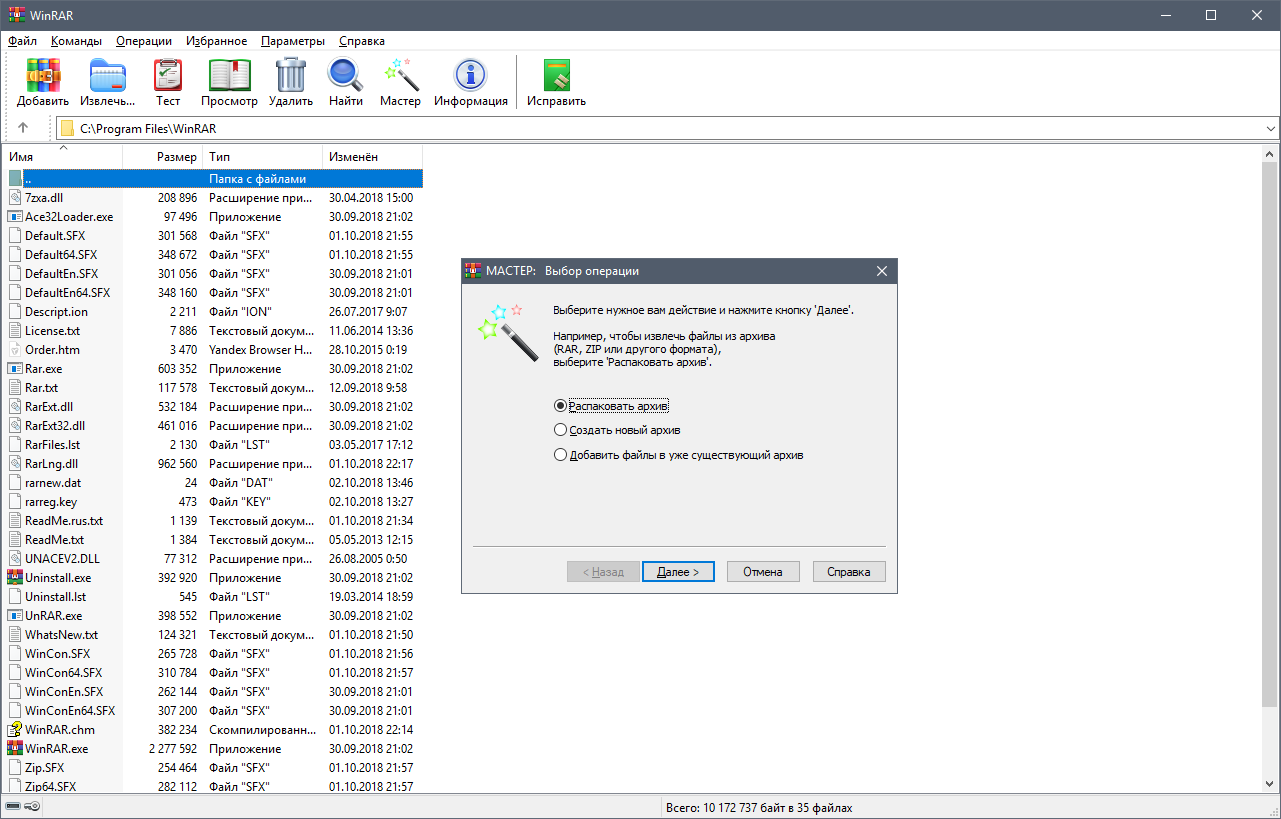Launch the Мастер wizard wand icon
Viewport: 1281px width, 819px height.
[x=400, y=76]
